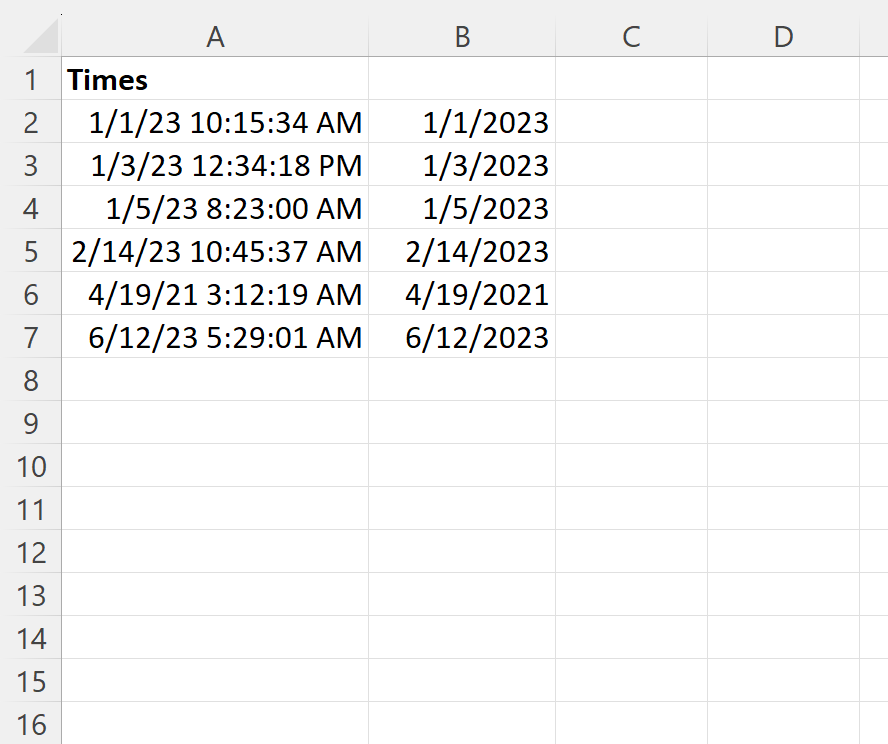888x744 pixels.
Task: Select cell containing 1/5/23 8:23:00 AM
Action: (215, 208)
